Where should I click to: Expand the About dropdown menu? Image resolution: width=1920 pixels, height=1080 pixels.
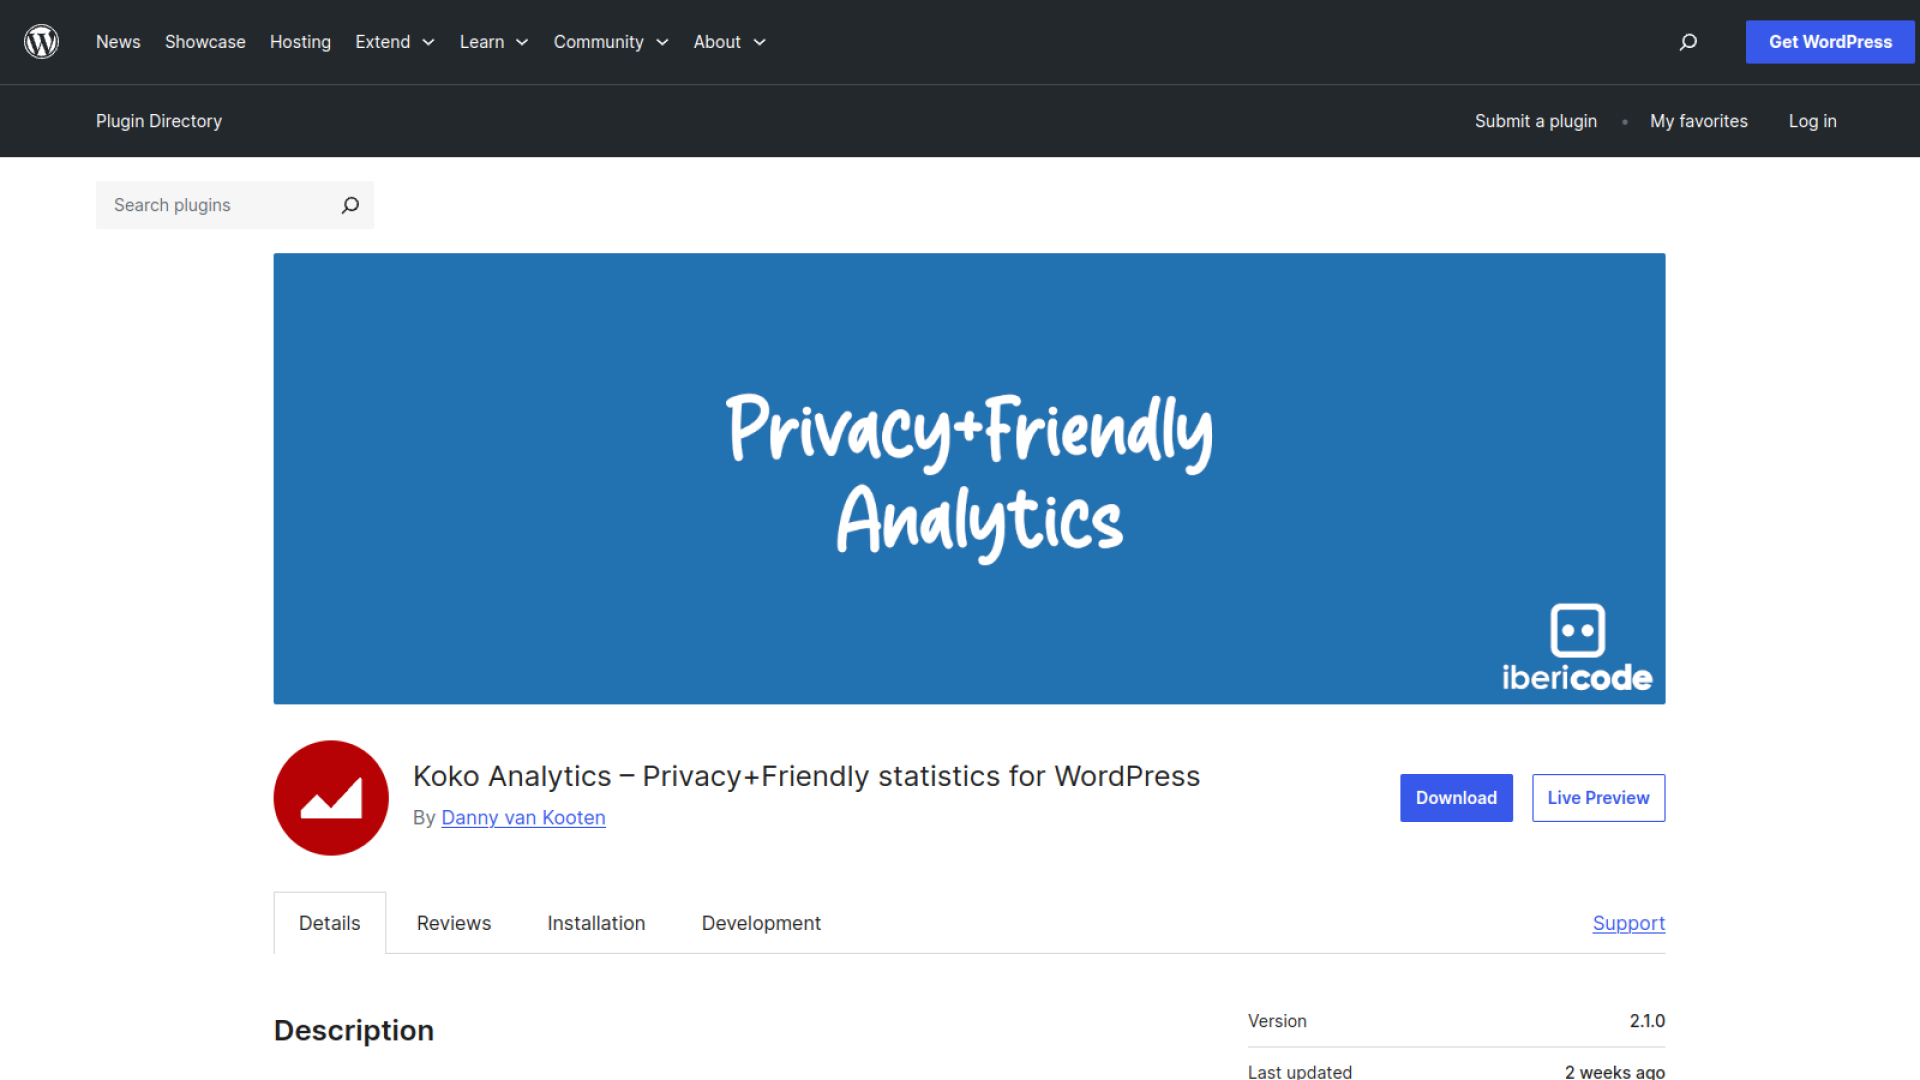(x=730, y=42)
